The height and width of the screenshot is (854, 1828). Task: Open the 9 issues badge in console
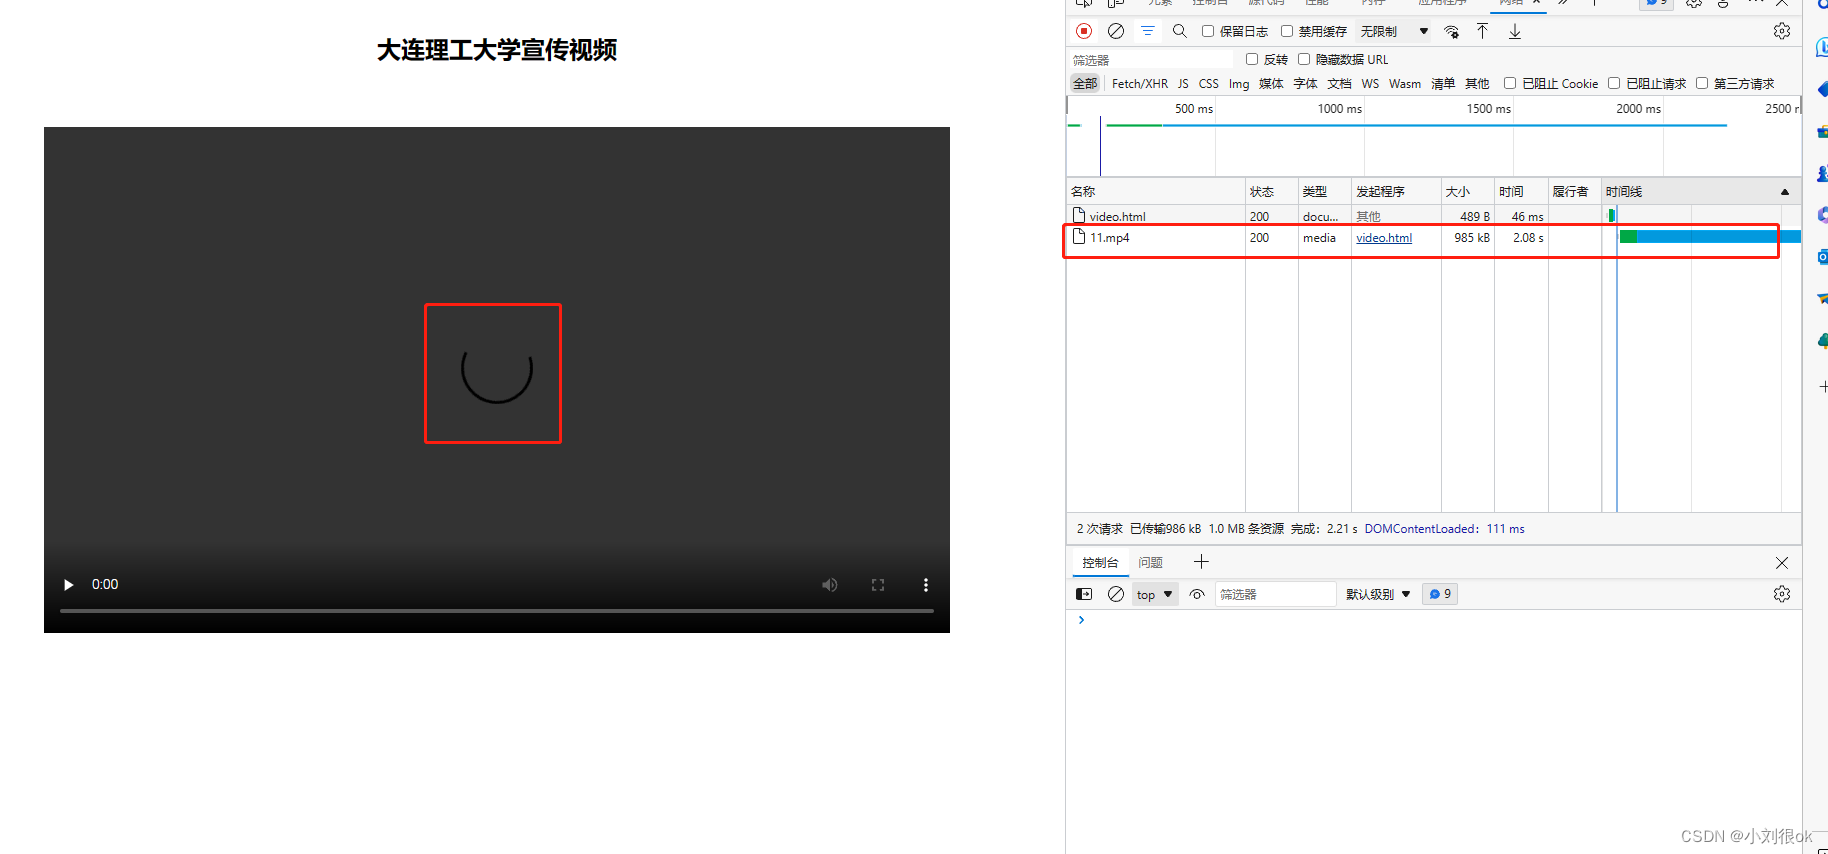1440,594
